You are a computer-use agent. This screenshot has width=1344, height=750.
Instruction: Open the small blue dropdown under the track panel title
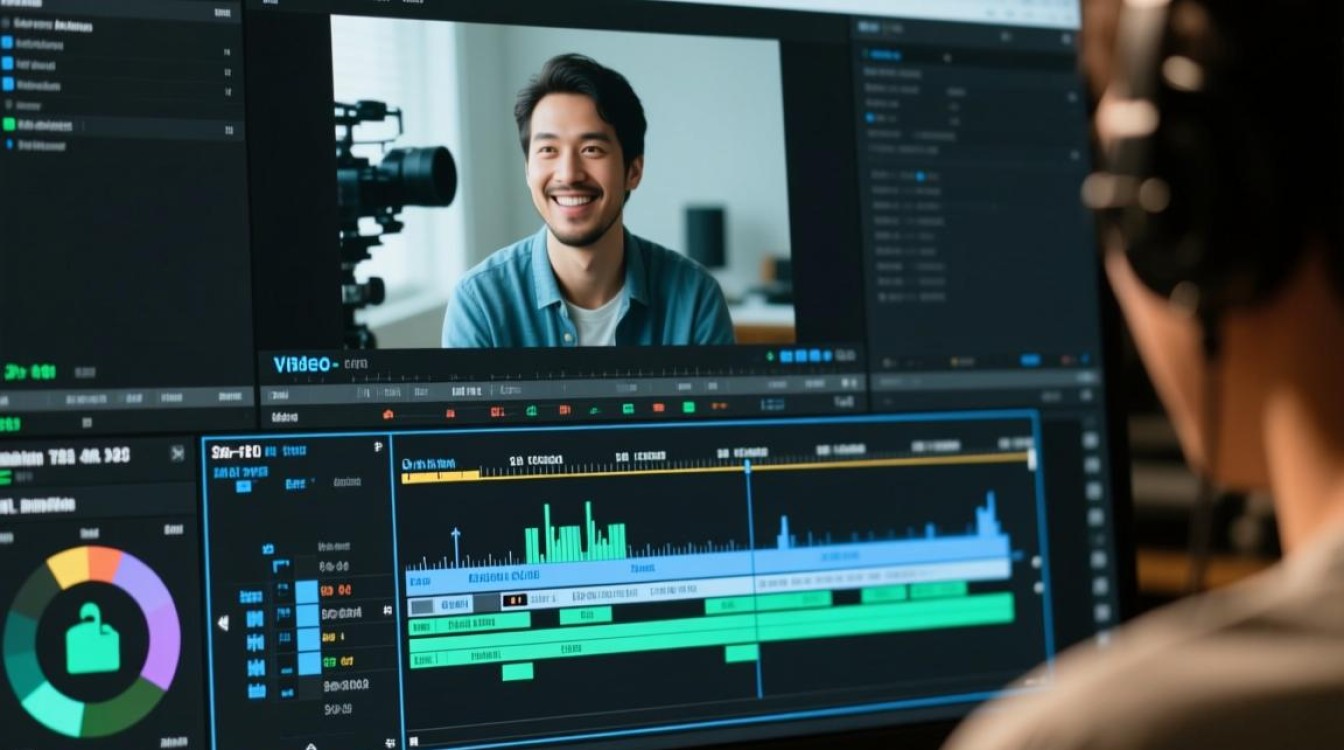[x=243, y=487]
